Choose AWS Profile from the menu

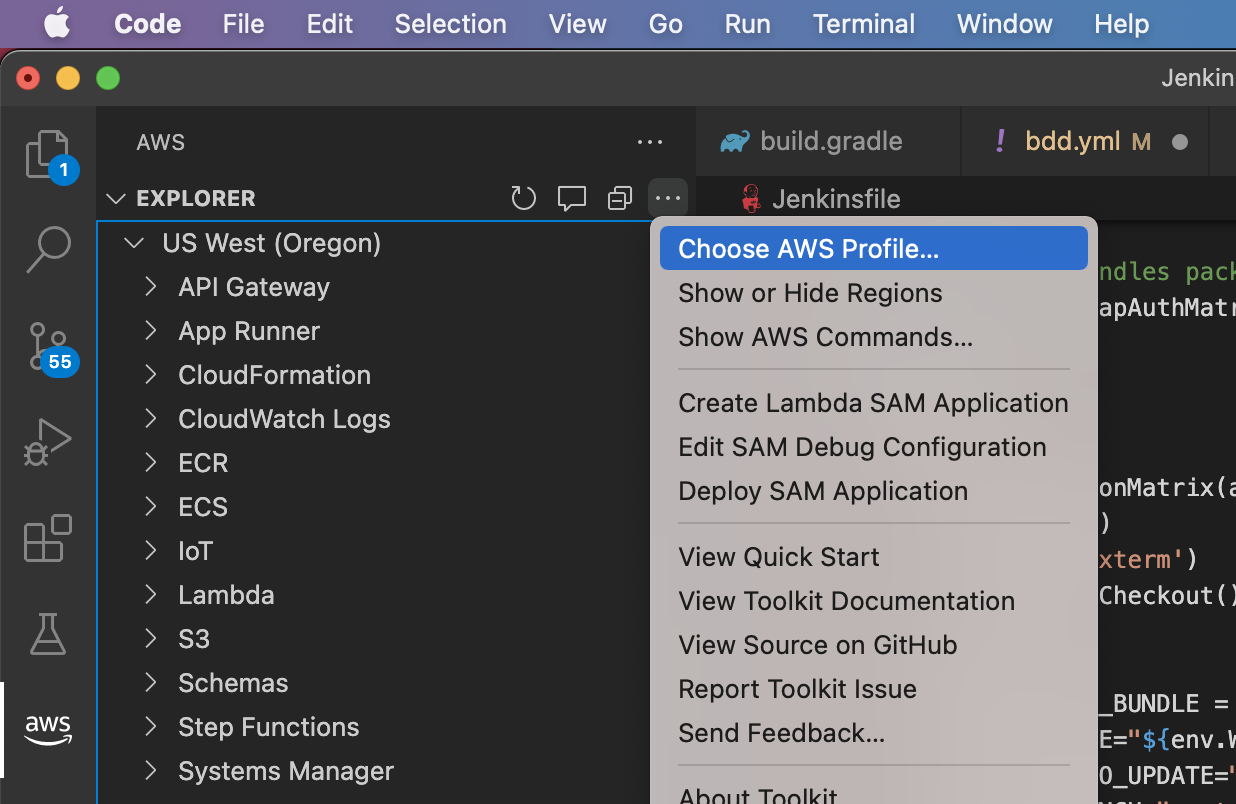click(x=874, y=249)
